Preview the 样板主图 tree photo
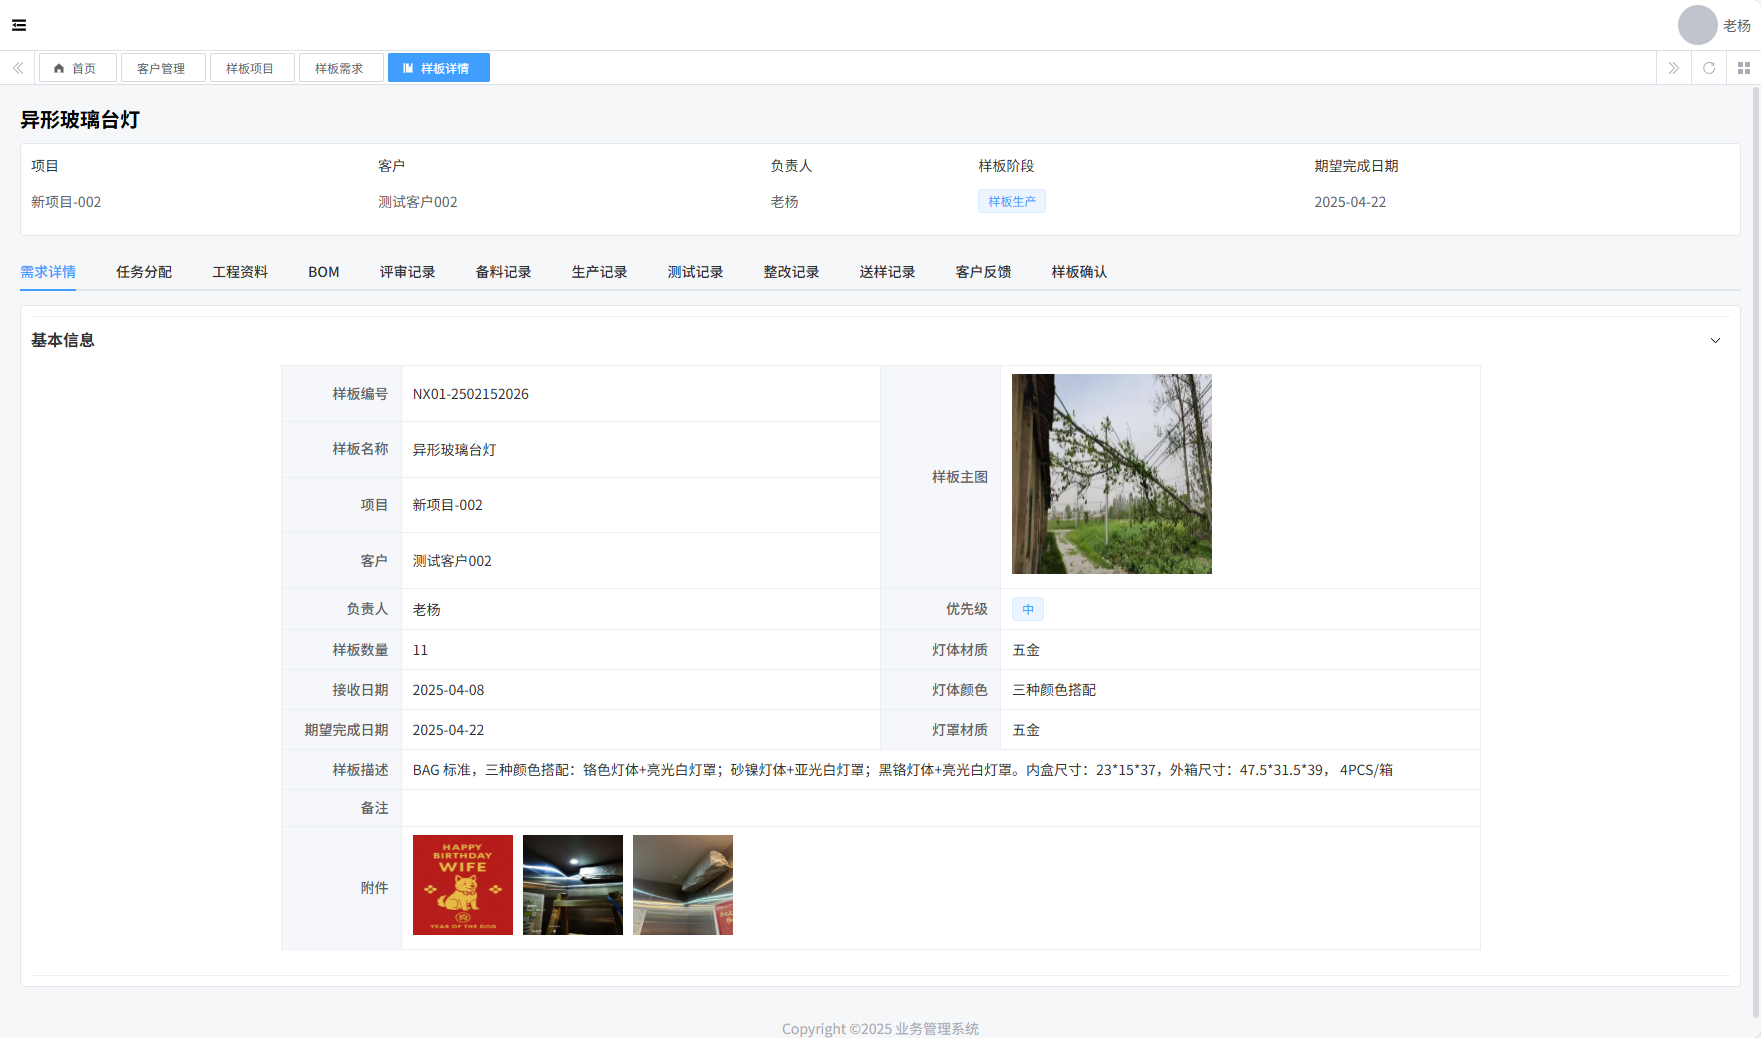The image size is (1761, 1038). click(x=1111, y=474)
